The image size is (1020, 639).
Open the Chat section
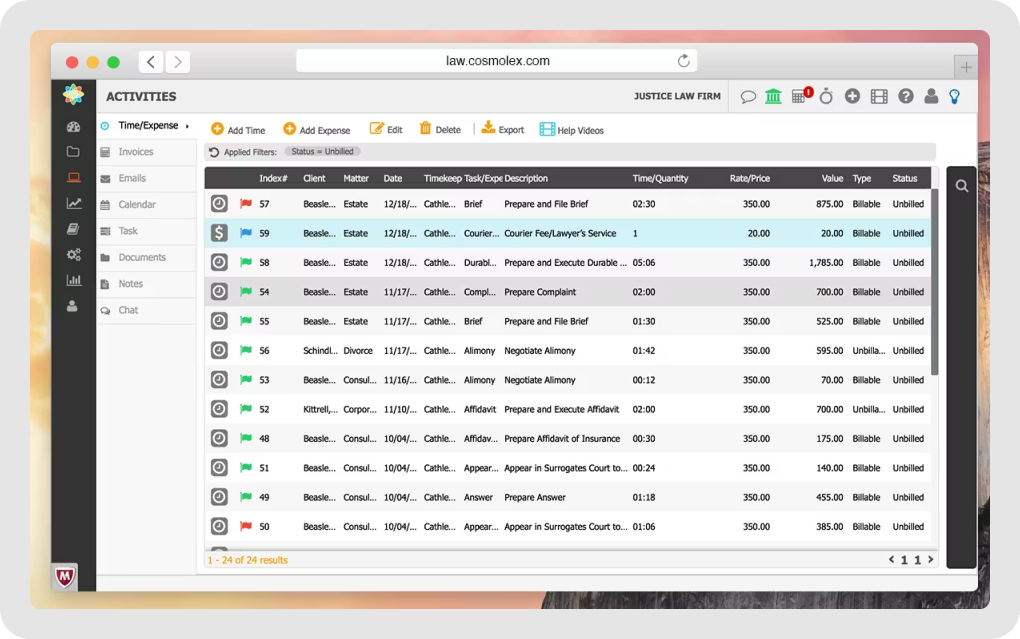pos(146,310)
